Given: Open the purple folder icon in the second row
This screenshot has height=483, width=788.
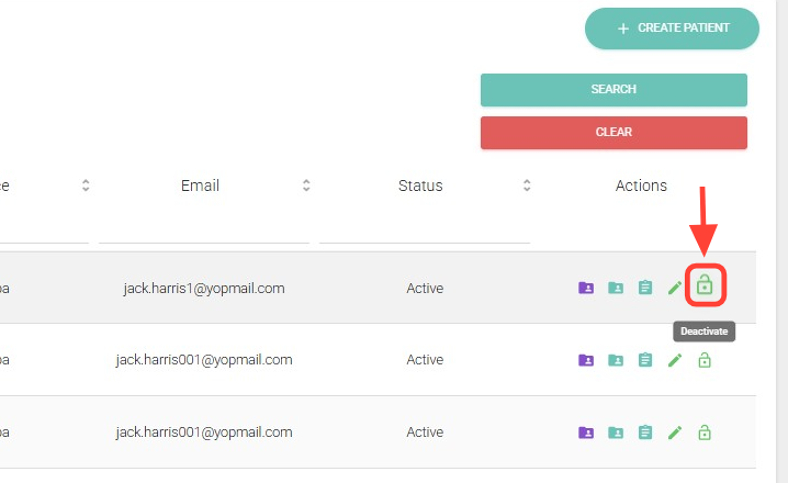Looking at the screenshot, I should click(586, 360).
